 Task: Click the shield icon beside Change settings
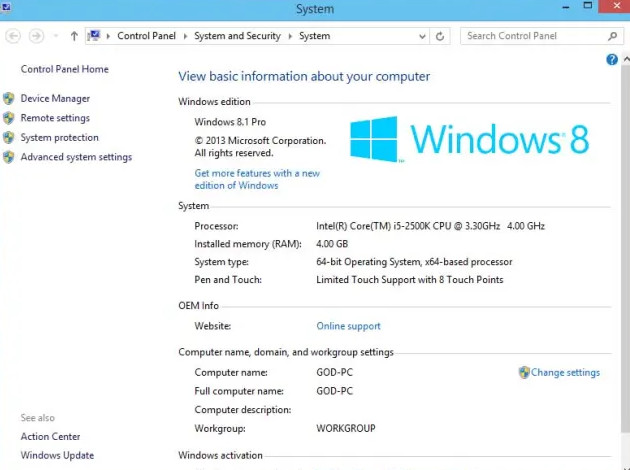[x=524, y=372]
